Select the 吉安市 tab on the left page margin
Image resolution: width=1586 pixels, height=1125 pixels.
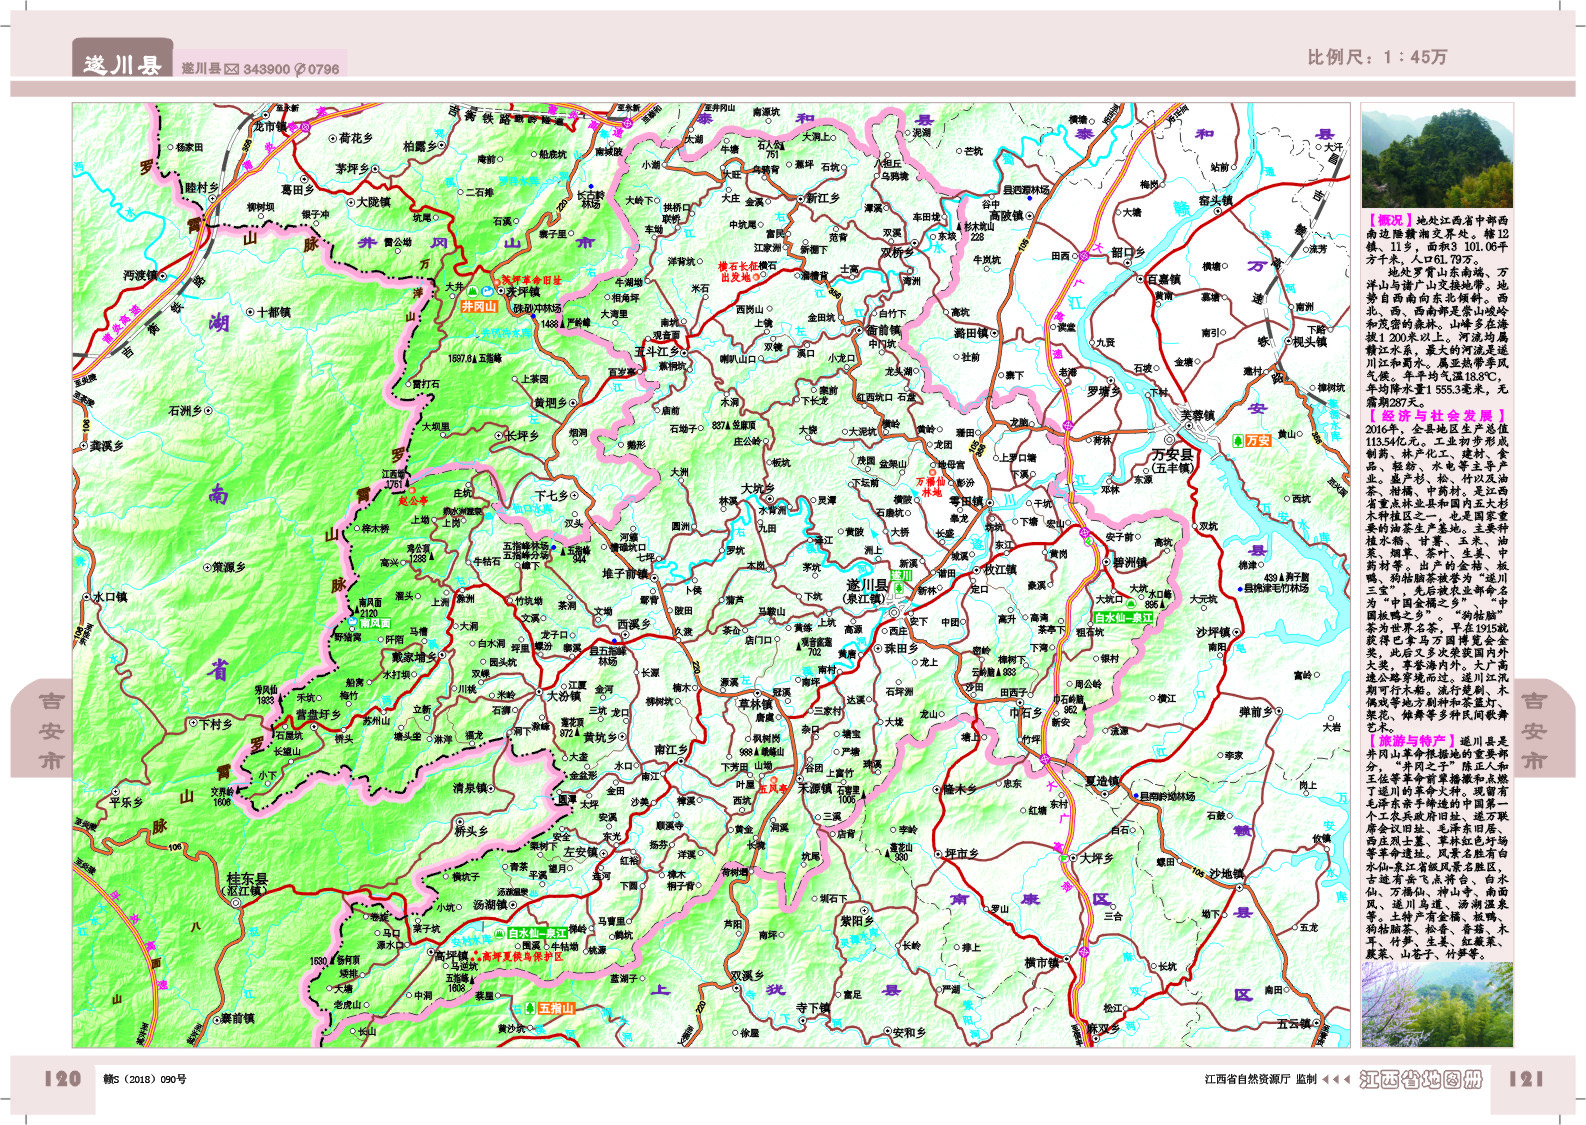(42, 730)
